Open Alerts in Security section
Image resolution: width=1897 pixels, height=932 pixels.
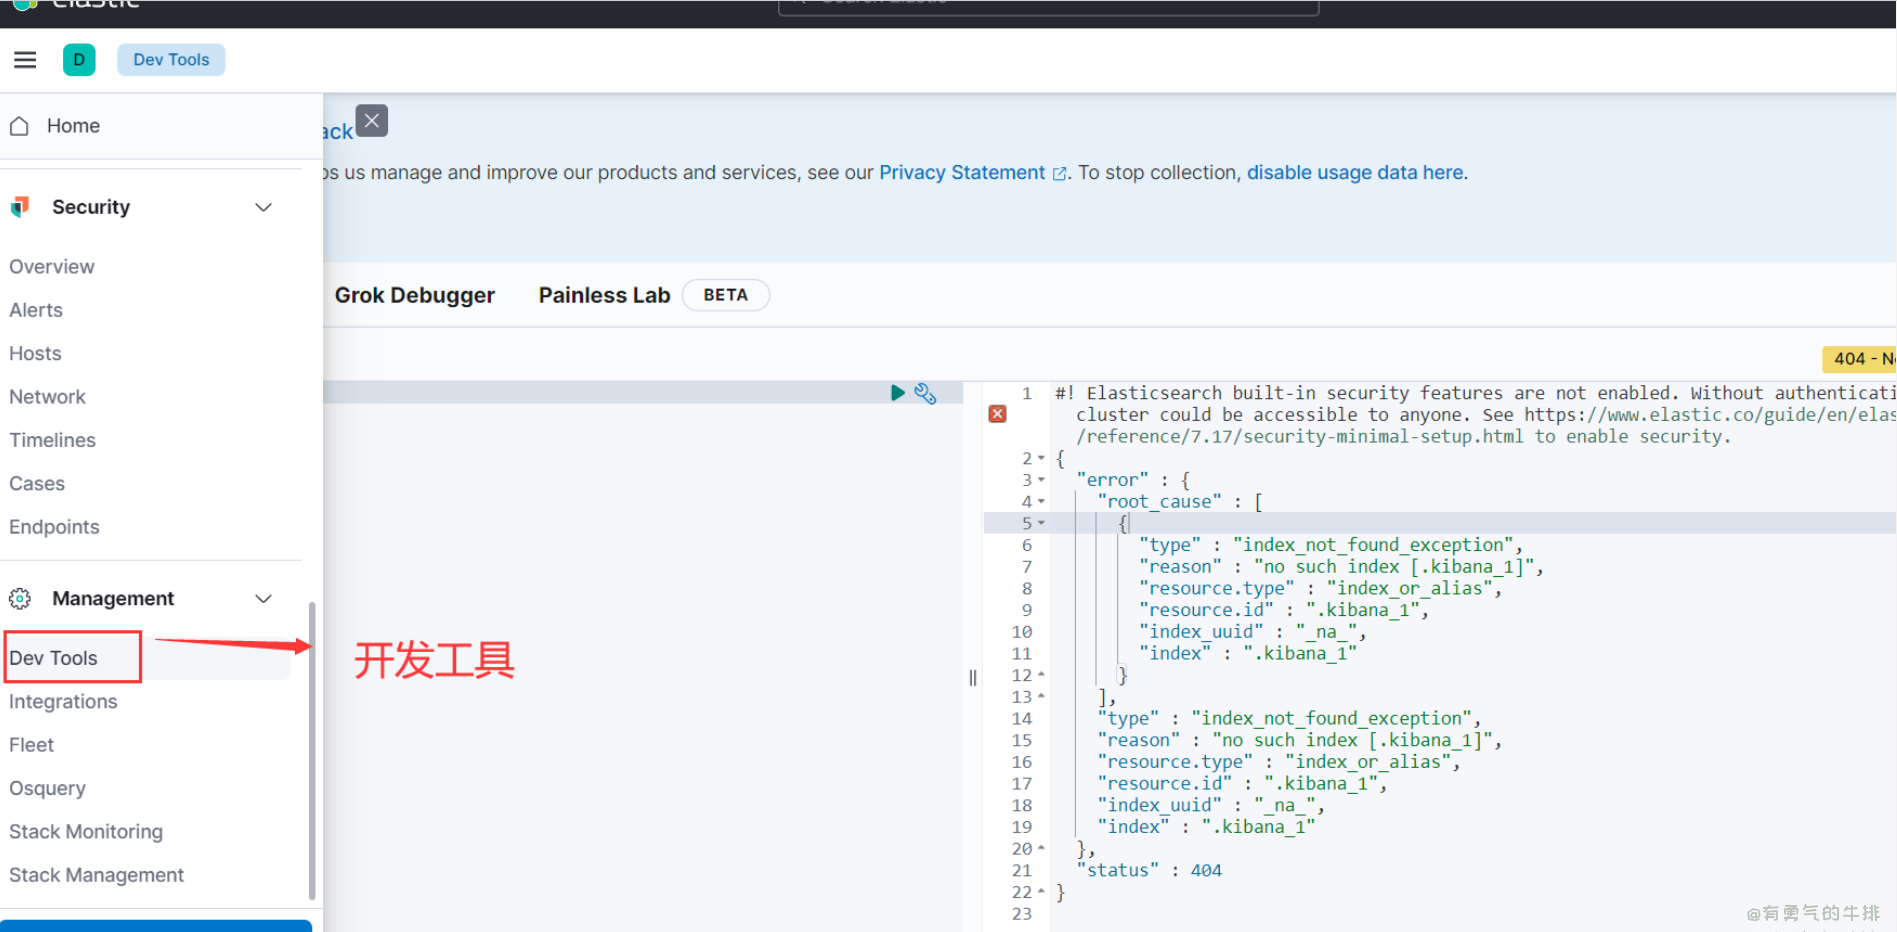click(x=36, y=310)
